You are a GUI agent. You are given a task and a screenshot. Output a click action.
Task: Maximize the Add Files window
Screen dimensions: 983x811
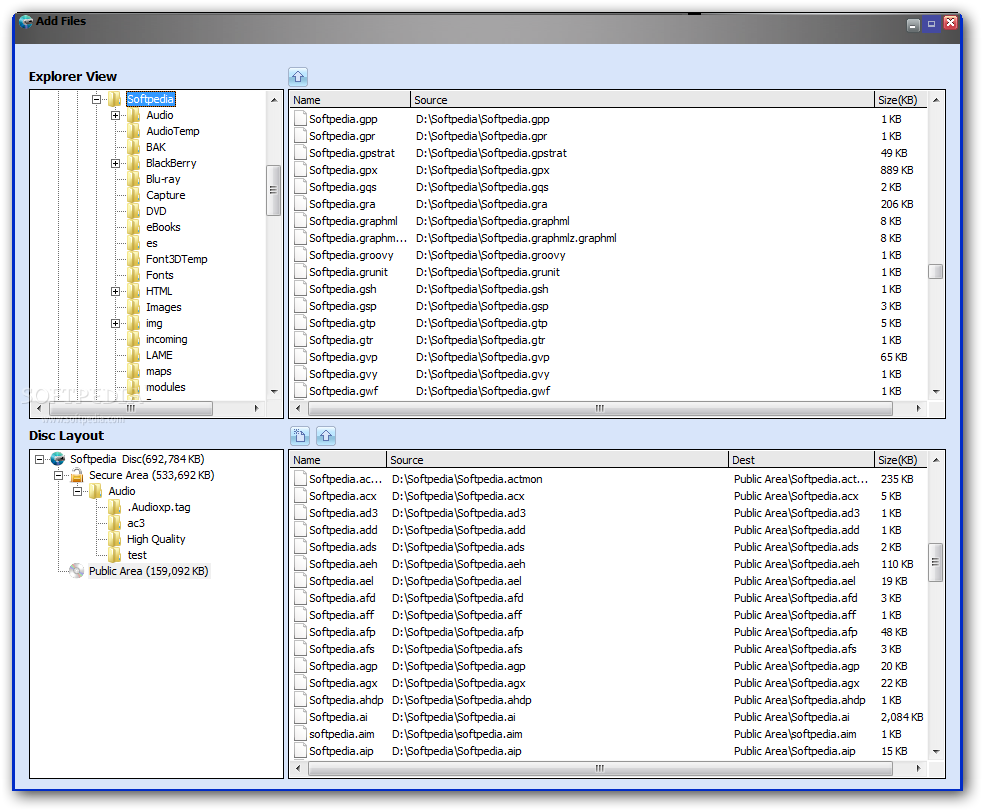coord(932,24)
